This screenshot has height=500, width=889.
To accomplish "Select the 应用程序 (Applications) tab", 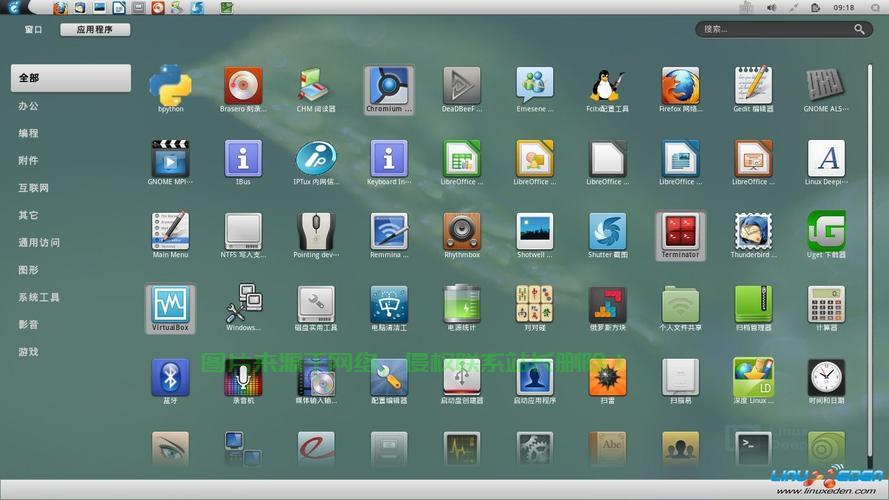I will (95, 30).
